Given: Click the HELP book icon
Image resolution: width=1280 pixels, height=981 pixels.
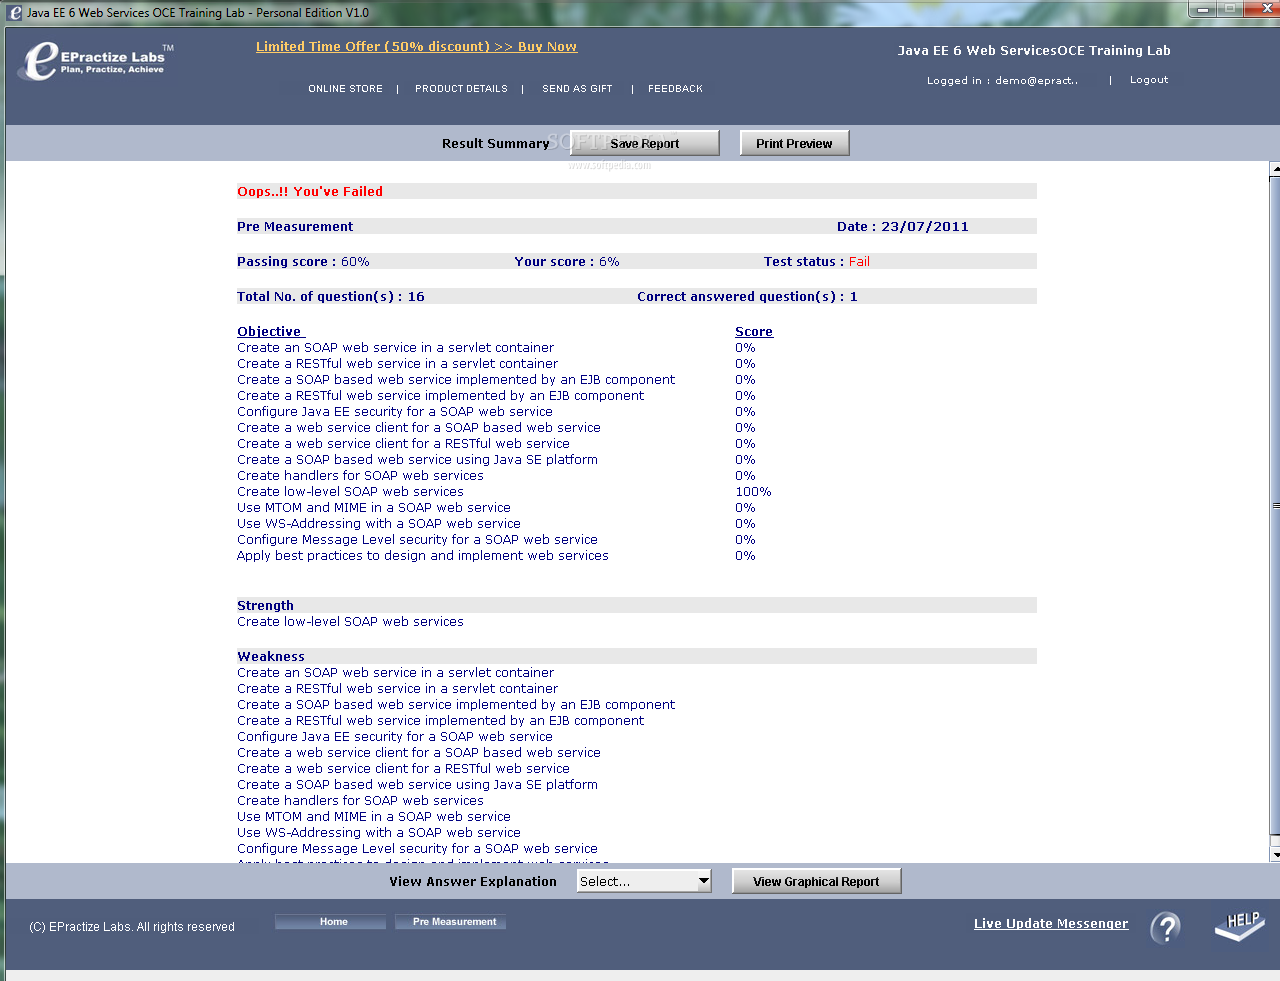Looking at the screenshot, I should pyautogui.click(x=1239, y=925).
